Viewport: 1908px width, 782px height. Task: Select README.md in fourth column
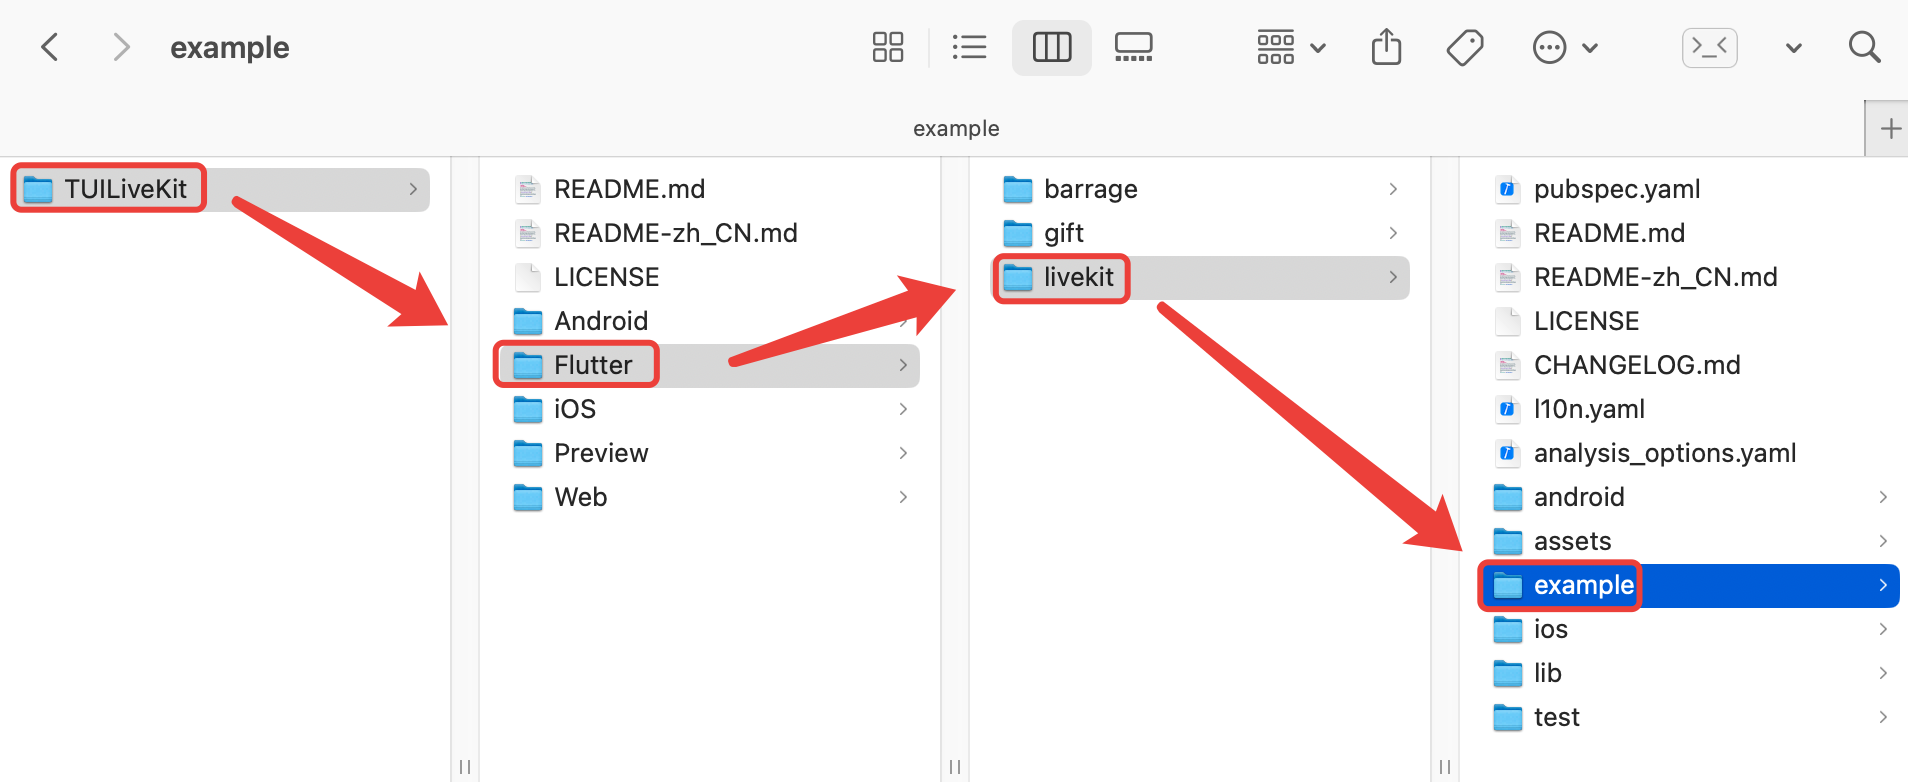(x=1690, y=233)
